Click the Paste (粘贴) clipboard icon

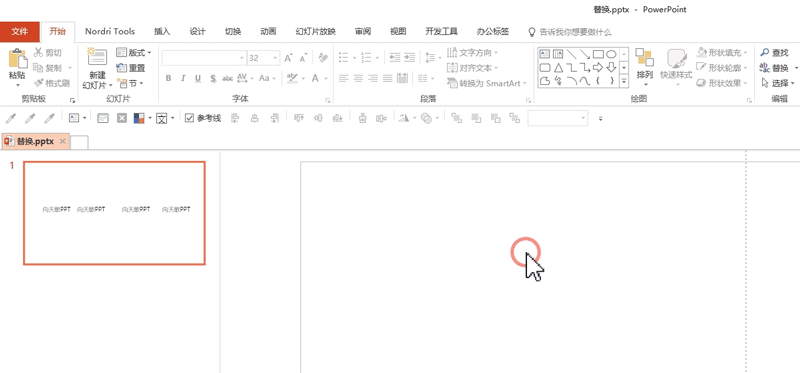18,59
